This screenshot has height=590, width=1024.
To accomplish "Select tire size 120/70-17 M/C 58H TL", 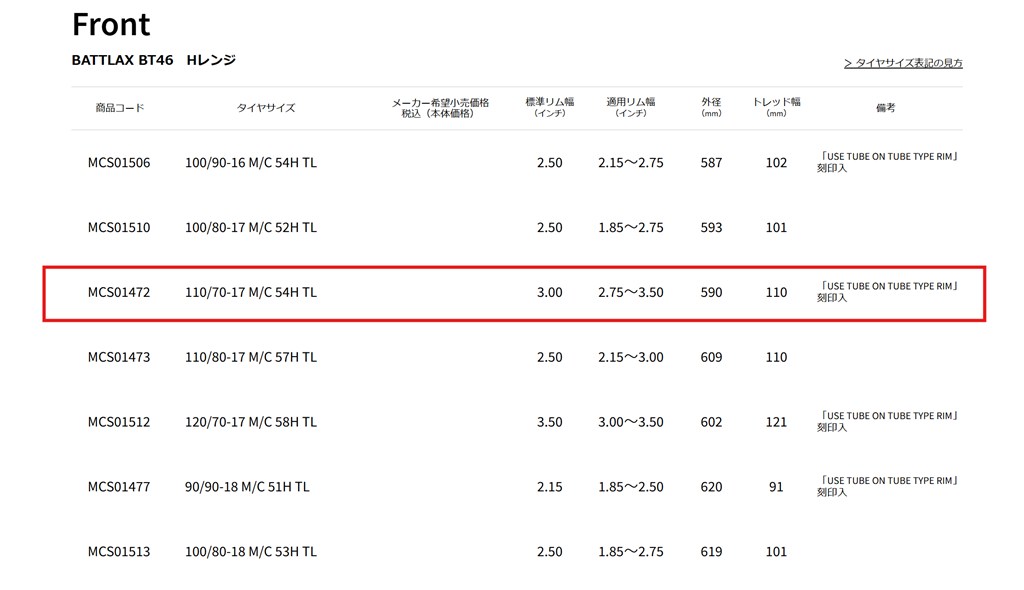I will coord(251,422).
